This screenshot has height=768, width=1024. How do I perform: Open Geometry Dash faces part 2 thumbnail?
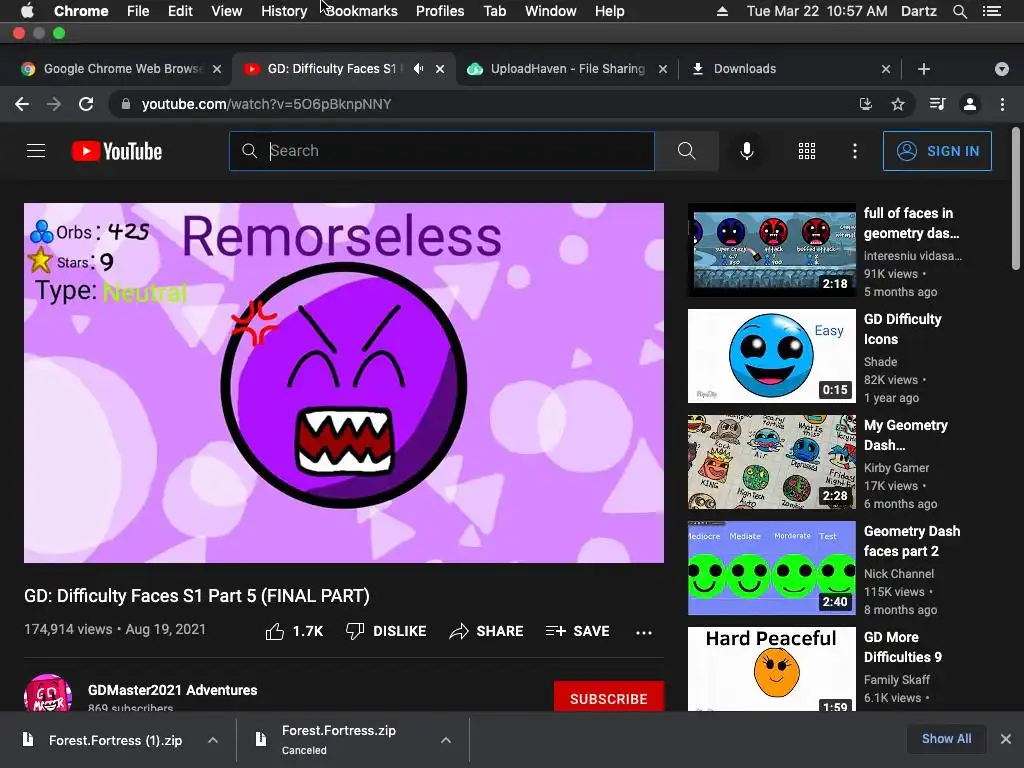pyautogui.click(x=771, y=568)
